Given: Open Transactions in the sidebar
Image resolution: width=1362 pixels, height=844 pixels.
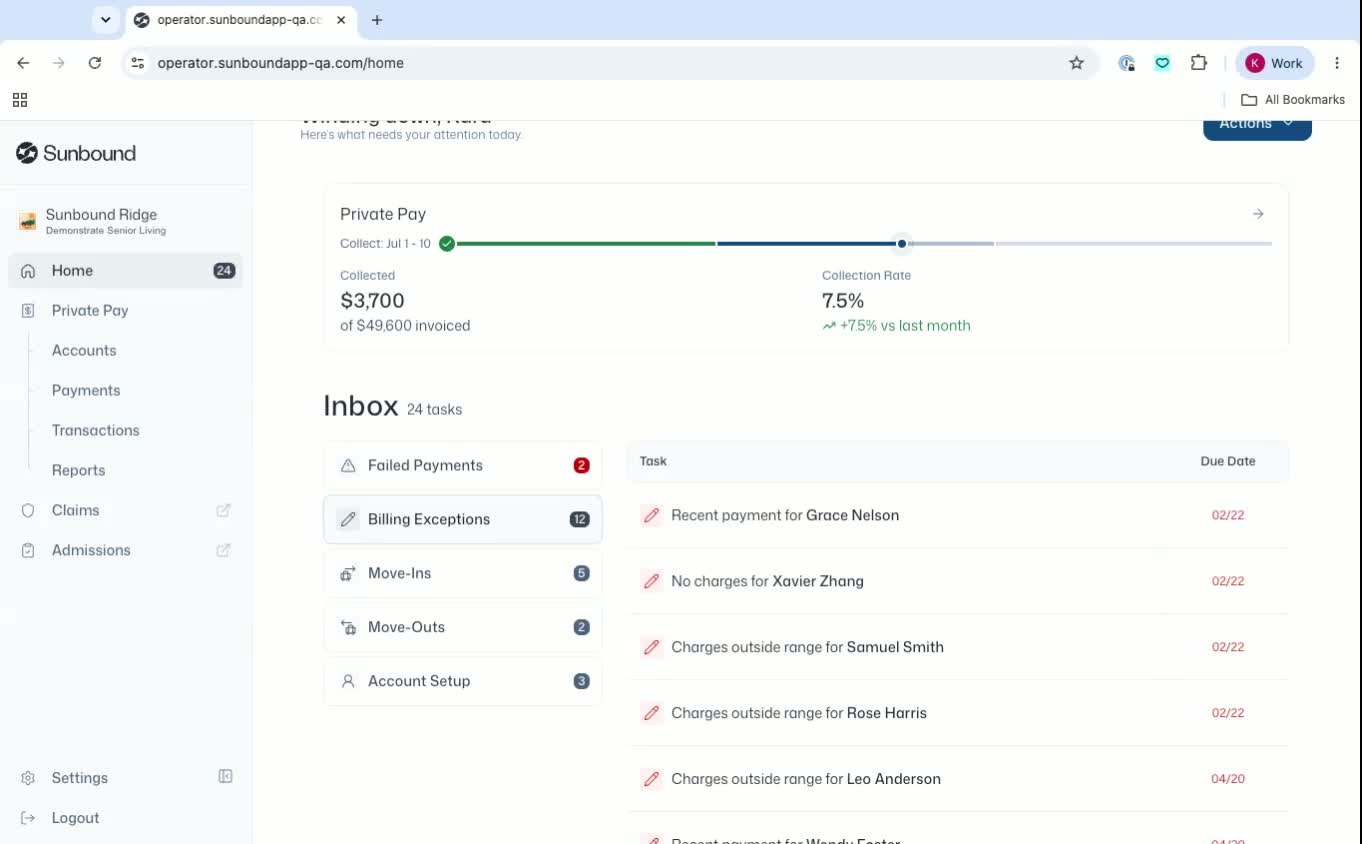Looking at the screenshot, I should (96, 430).
